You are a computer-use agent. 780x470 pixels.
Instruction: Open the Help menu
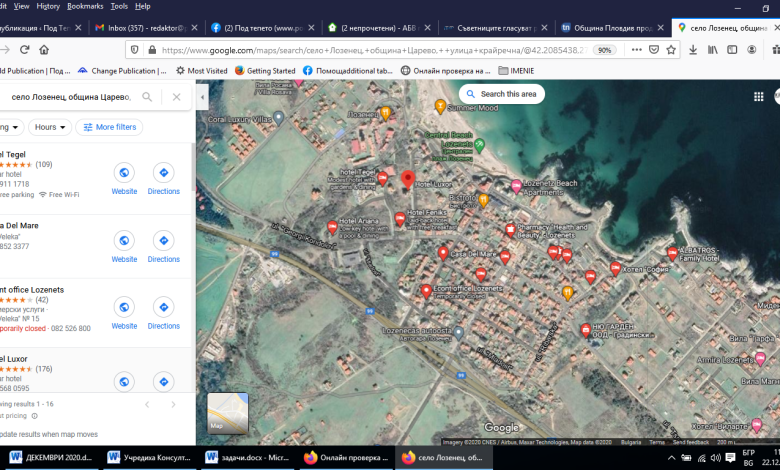(143, 6)
